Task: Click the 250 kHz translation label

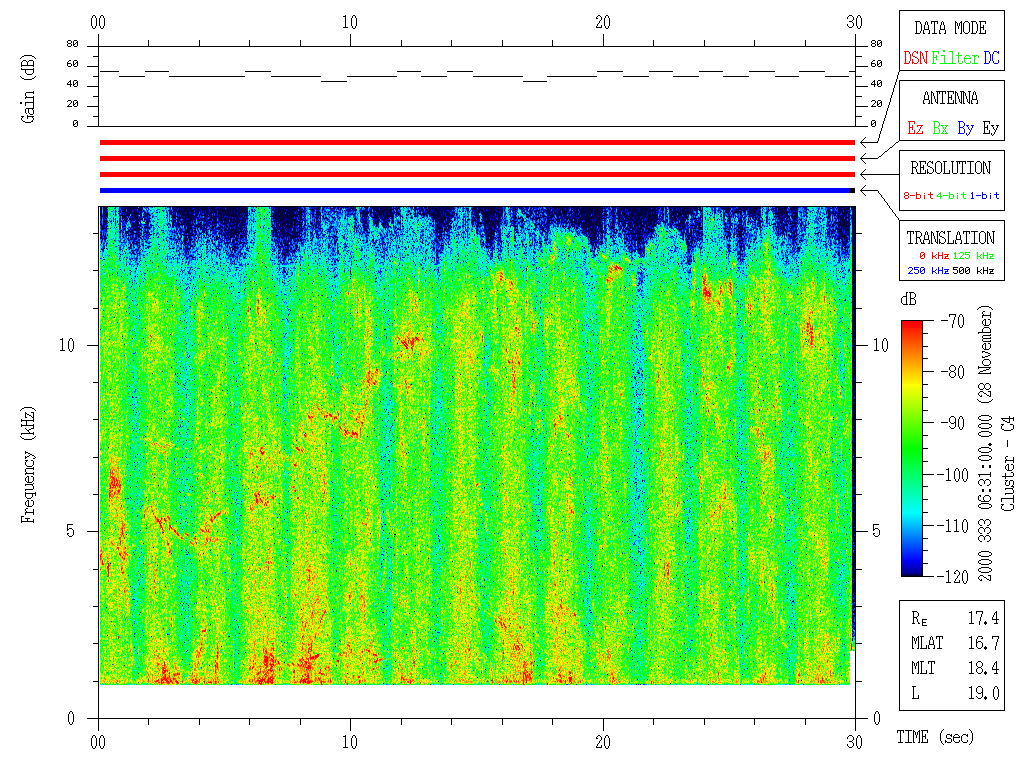Action: [x=927, y=271]
